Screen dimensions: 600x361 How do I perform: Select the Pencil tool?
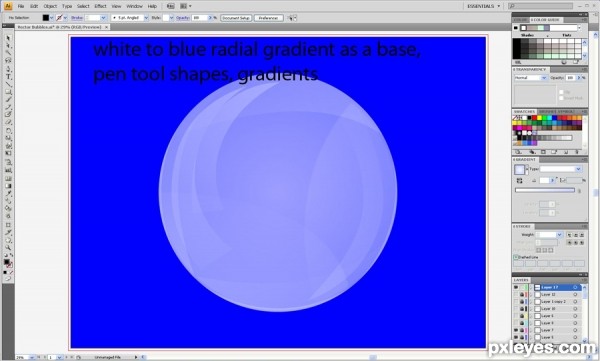[8, 107]
